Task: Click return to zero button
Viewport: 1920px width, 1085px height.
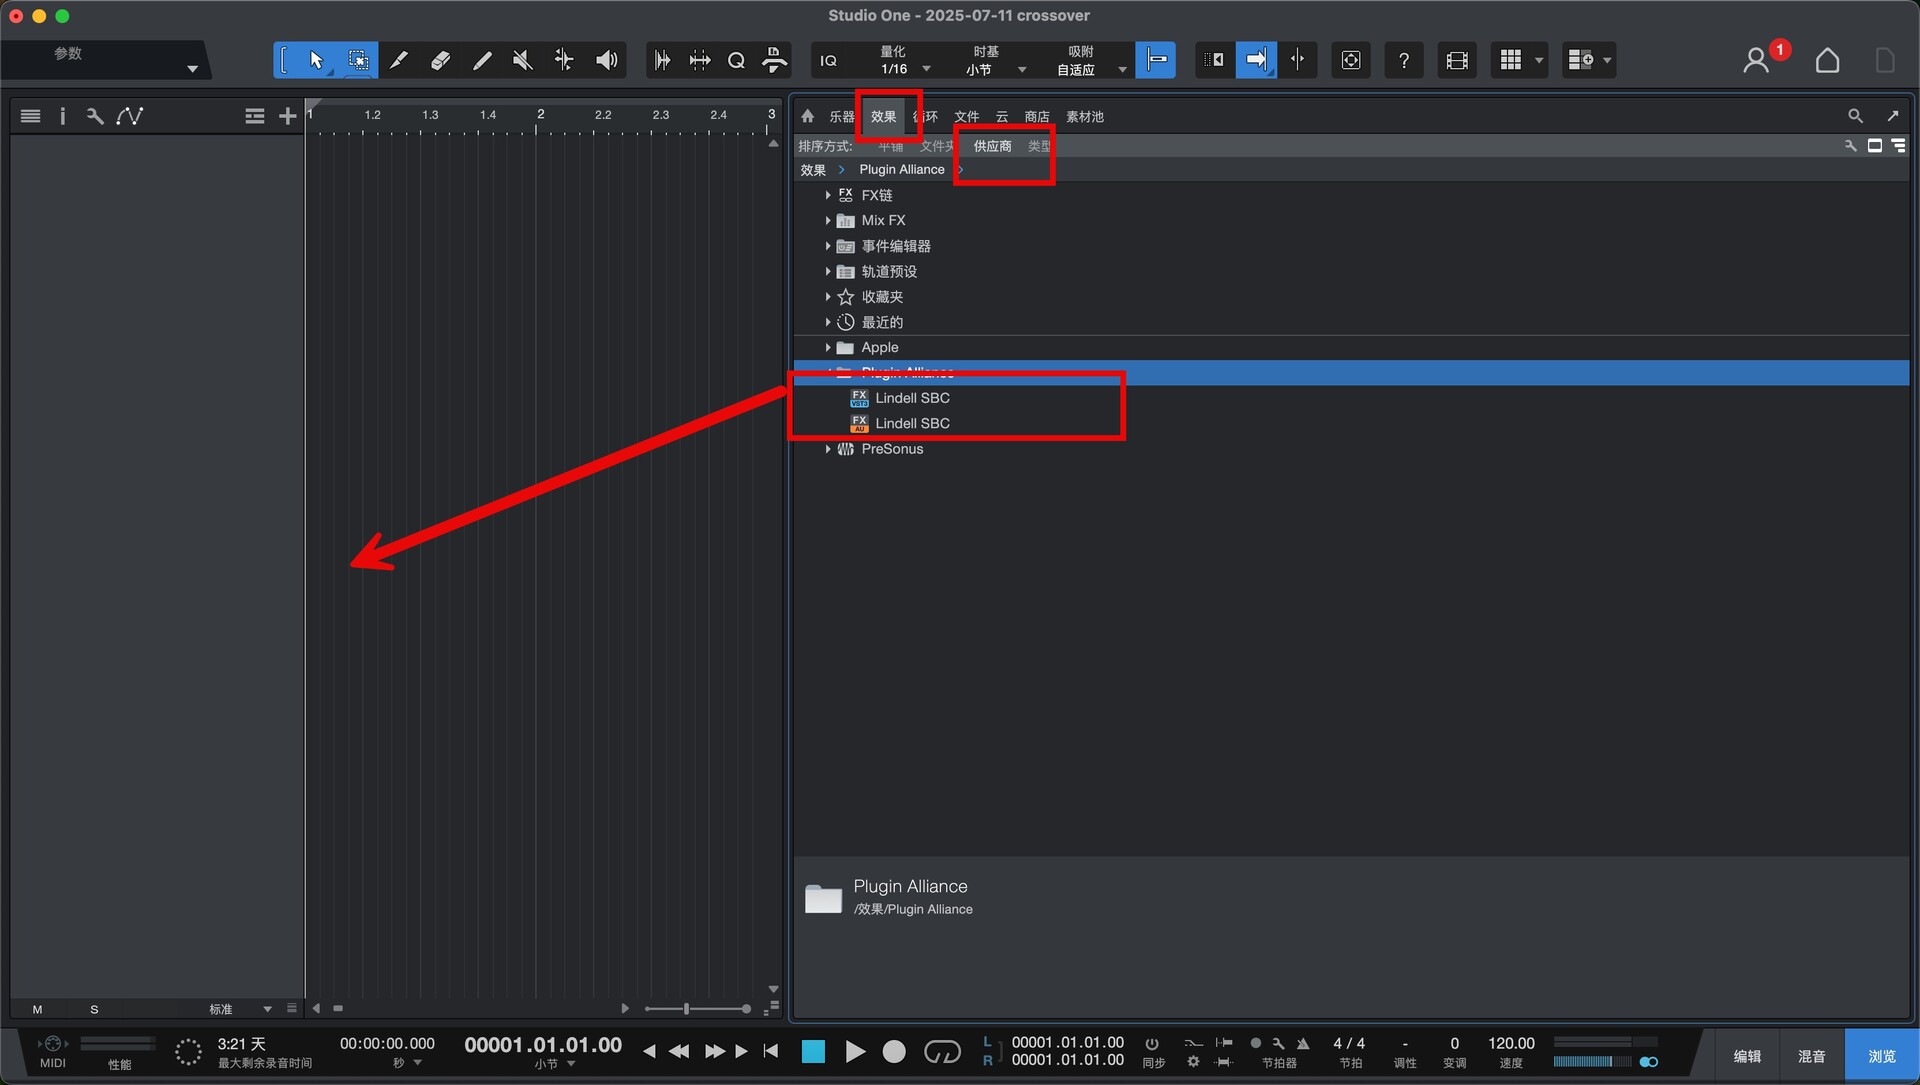Action: (770, 1051)
